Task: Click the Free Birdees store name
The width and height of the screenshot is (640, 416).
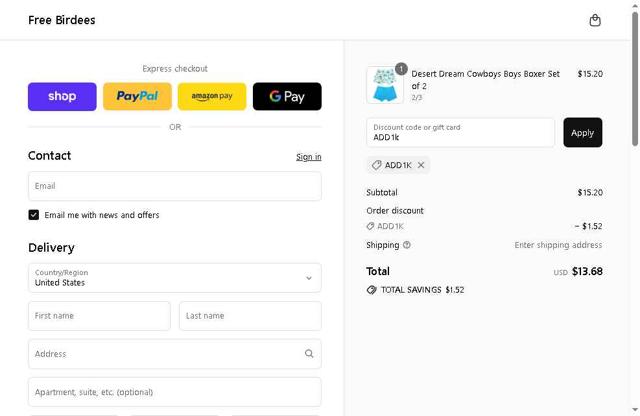Action: pos(62,20)
